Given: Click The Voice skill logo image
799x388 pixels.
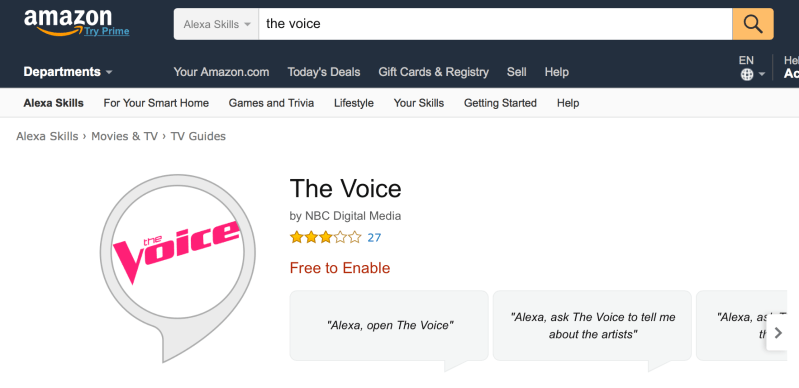Looking at the screenshot, I should coord(177,268).
